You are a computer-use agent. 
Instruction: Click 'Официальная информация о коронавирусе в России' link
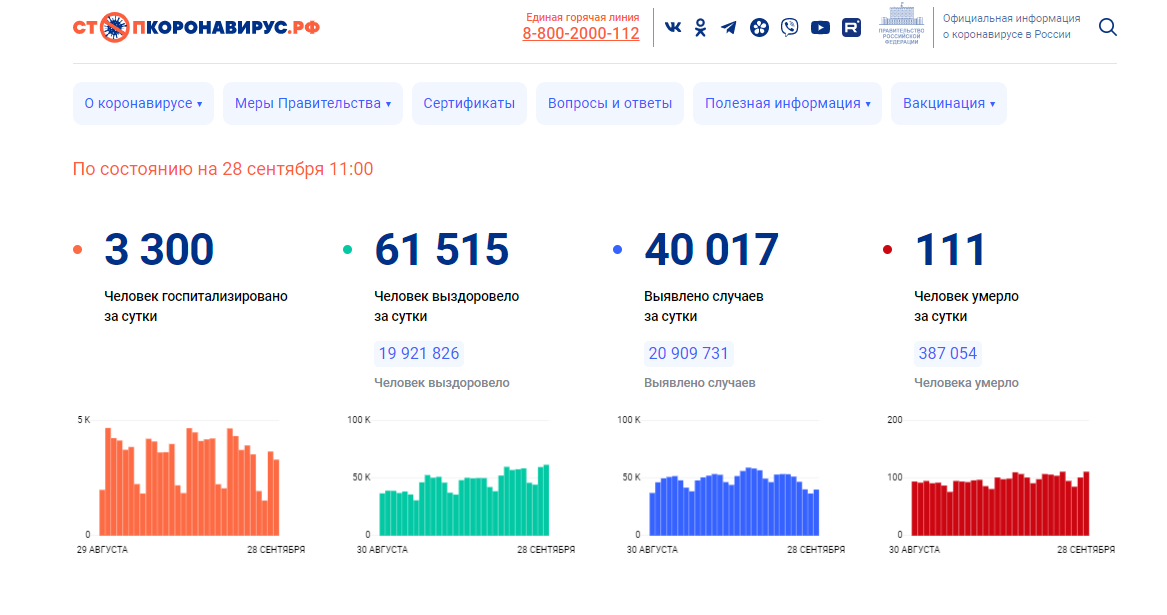1011,27
